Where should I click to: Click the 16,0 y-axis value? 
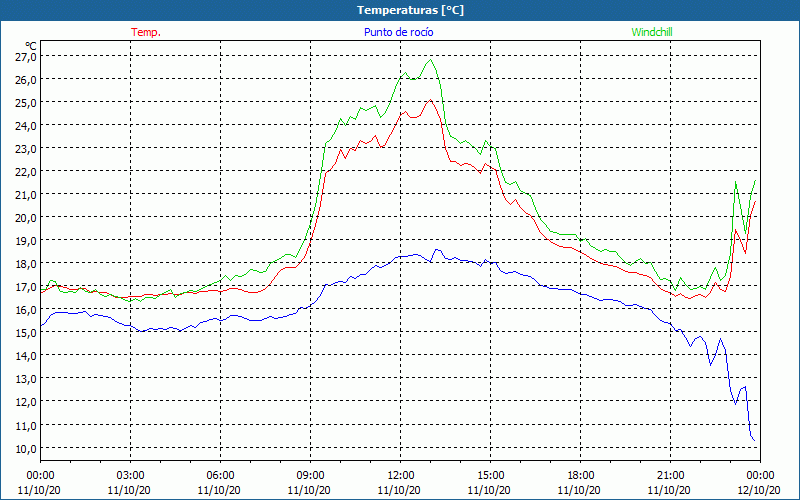26,310
